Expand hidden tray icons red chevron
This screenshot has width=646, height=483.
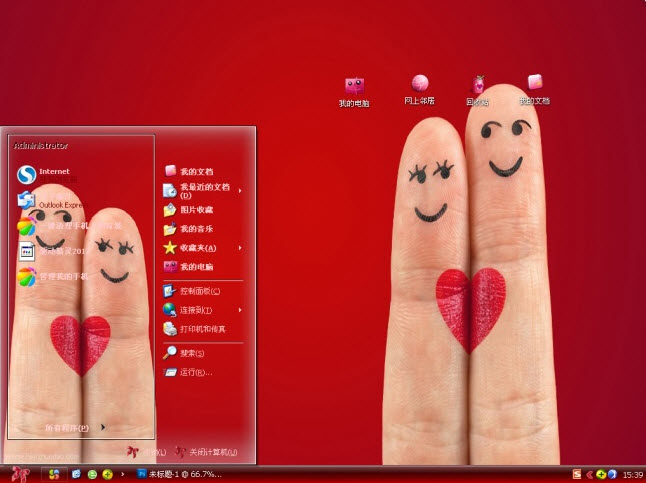[590, 474]
